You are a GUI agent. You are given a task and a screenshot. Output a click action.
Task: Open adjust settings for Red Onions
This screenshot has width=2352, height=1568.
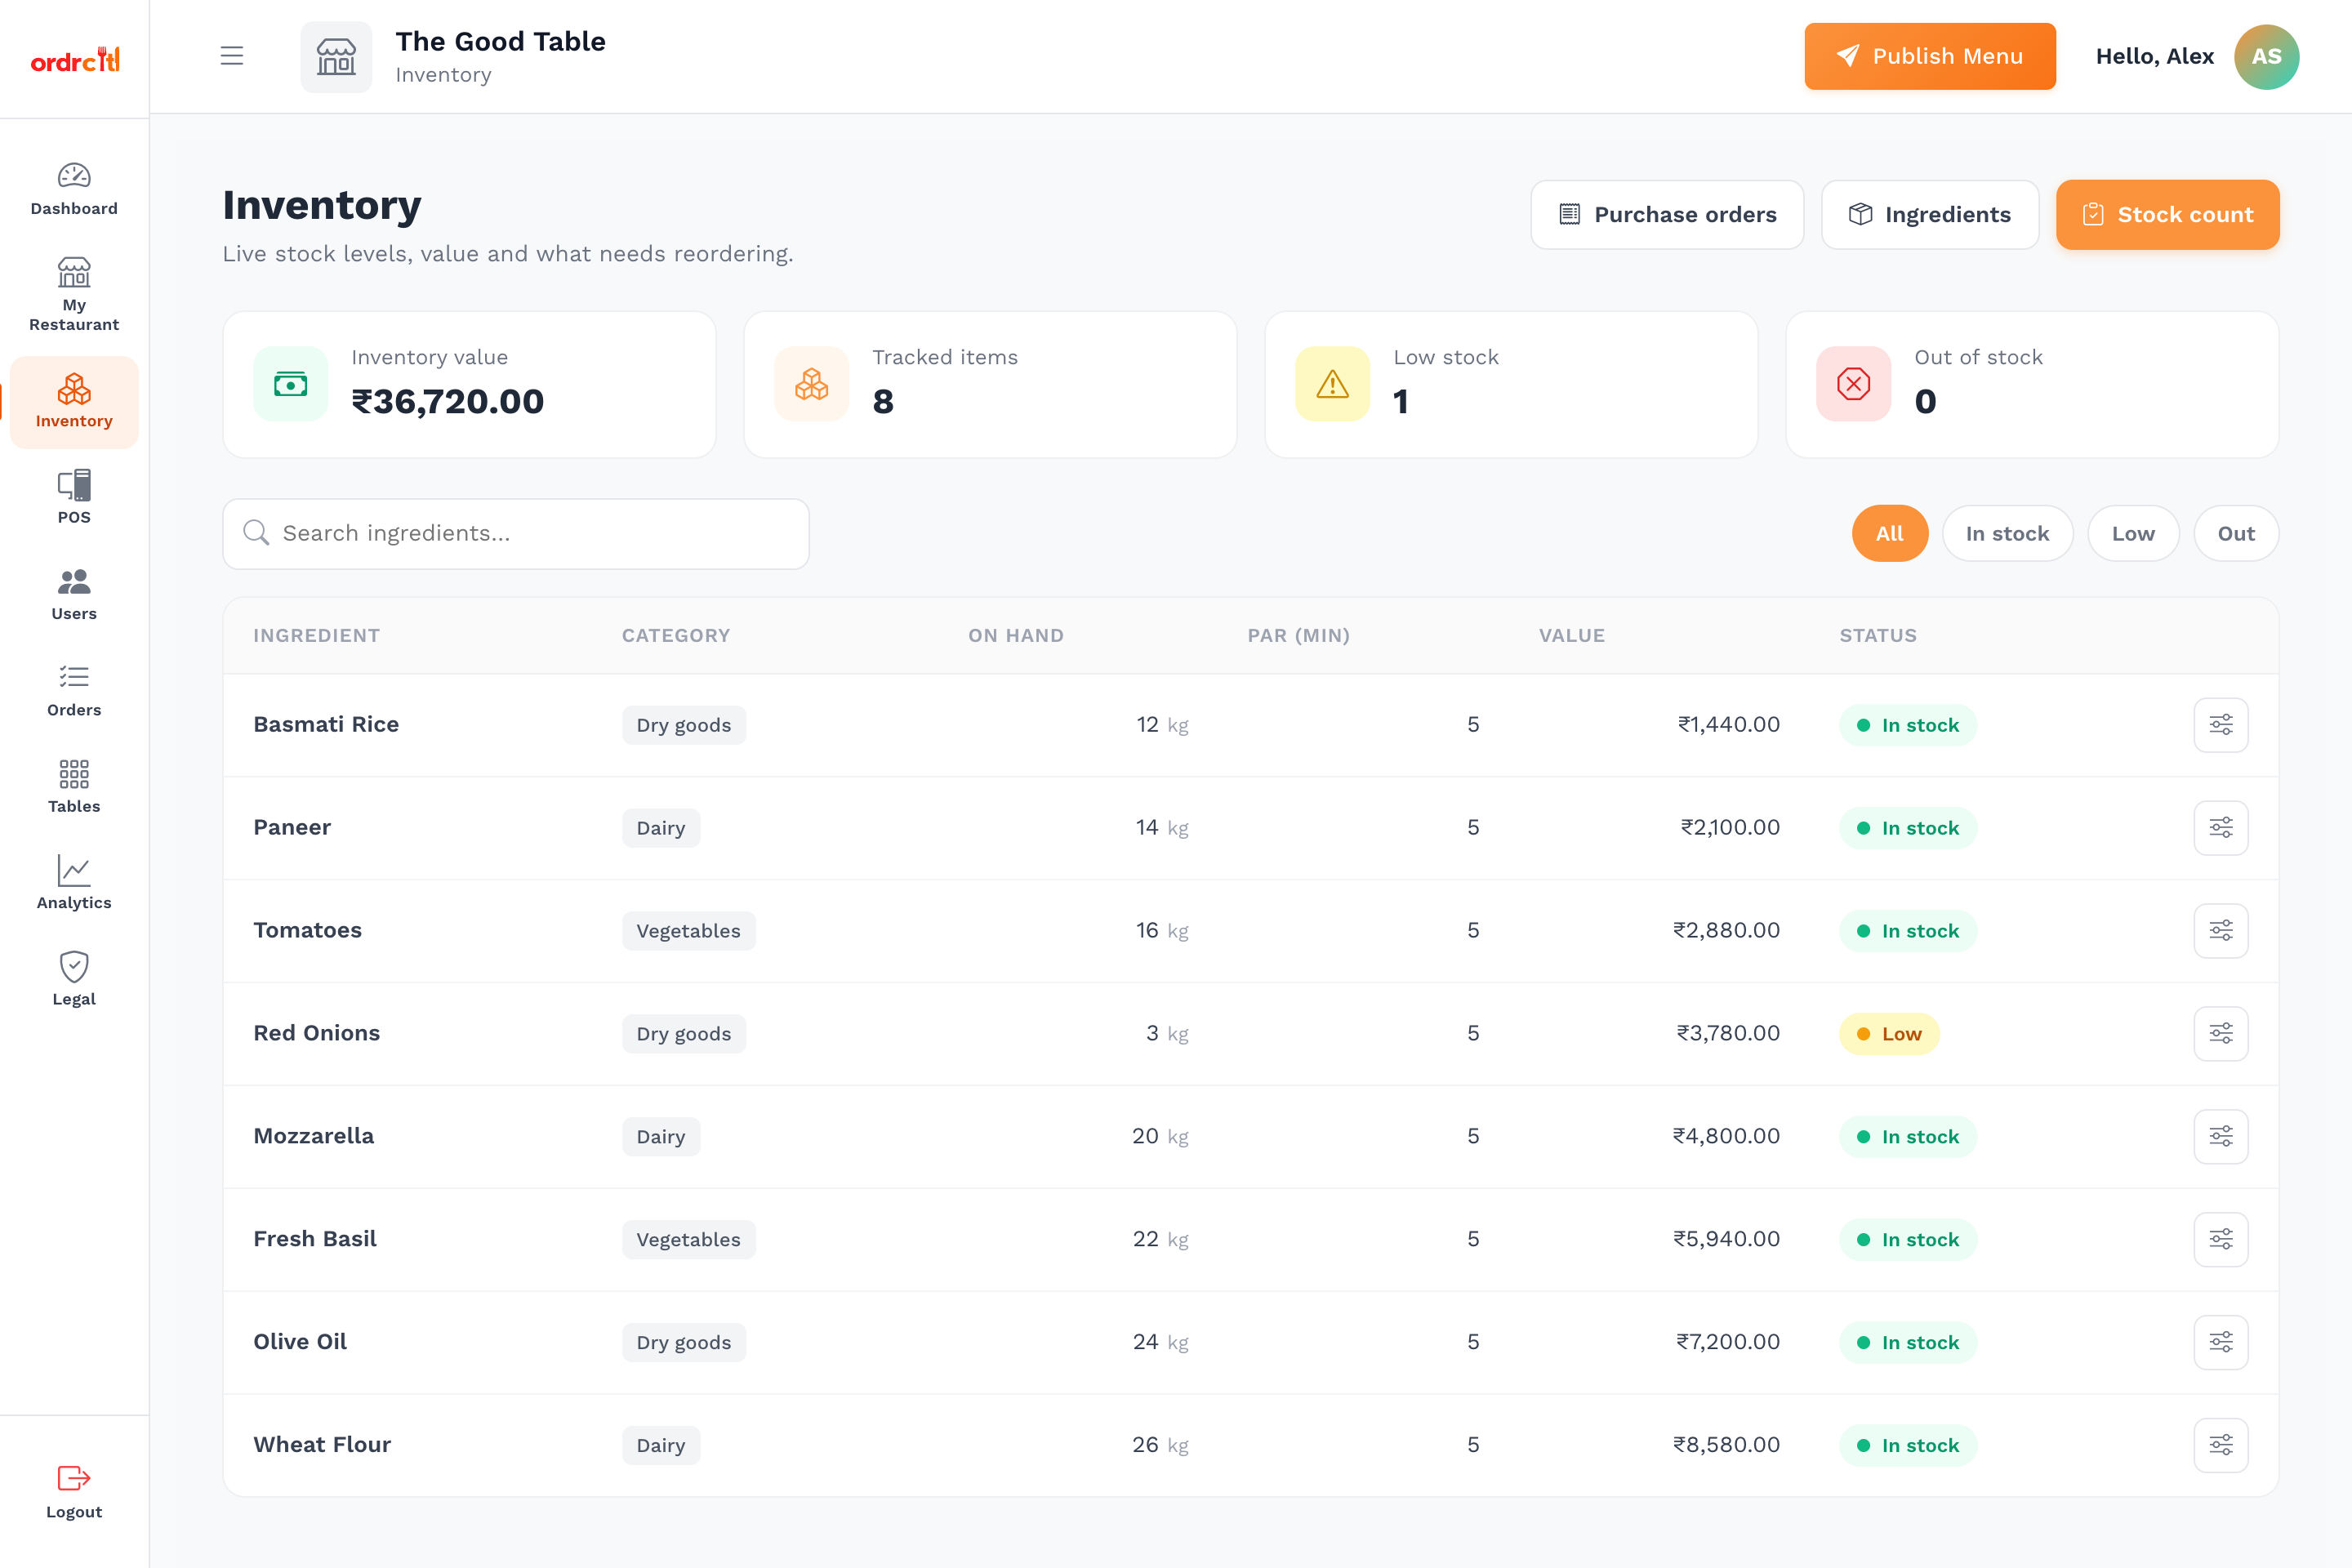[2220, 1034]
